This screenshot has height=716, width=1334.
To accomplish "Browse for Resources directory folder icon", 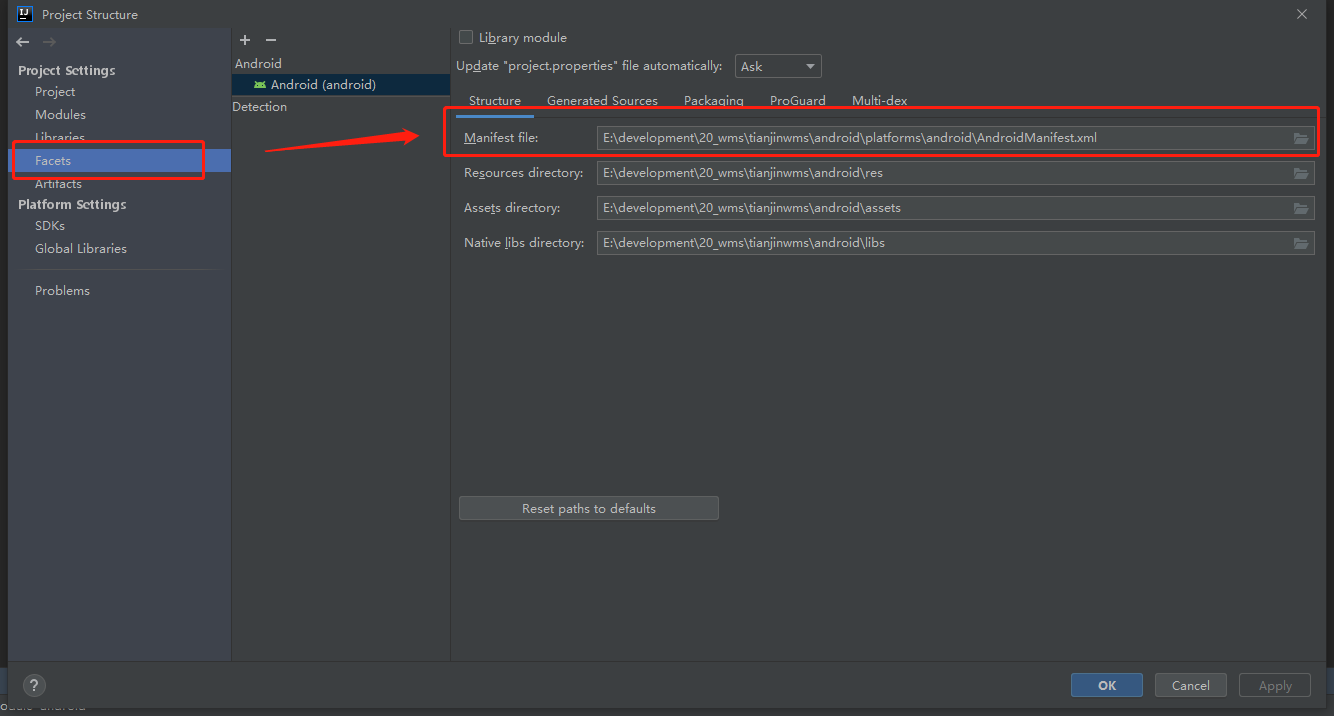I will (1301, 173).
